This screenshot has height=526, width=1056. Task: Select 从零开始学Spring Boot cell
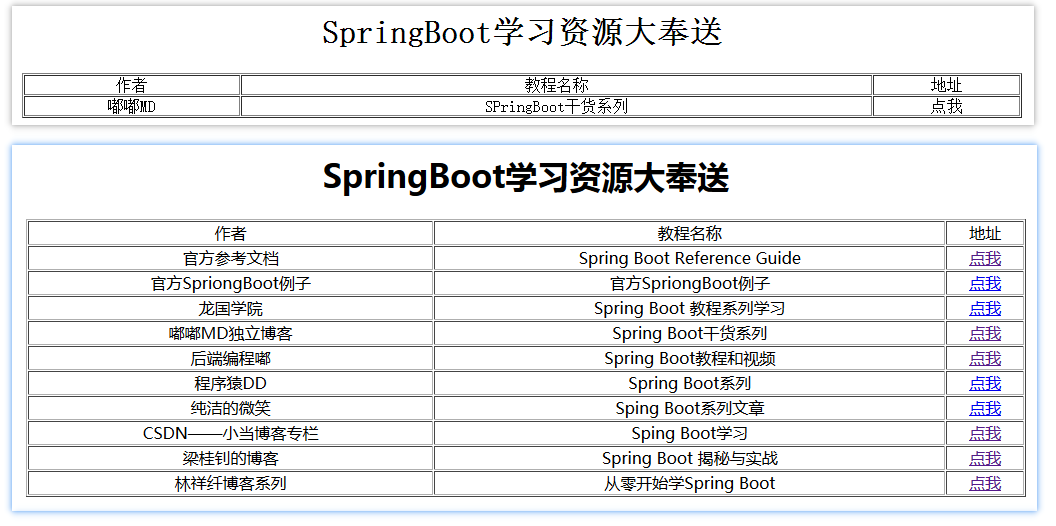tap(690, 484)
